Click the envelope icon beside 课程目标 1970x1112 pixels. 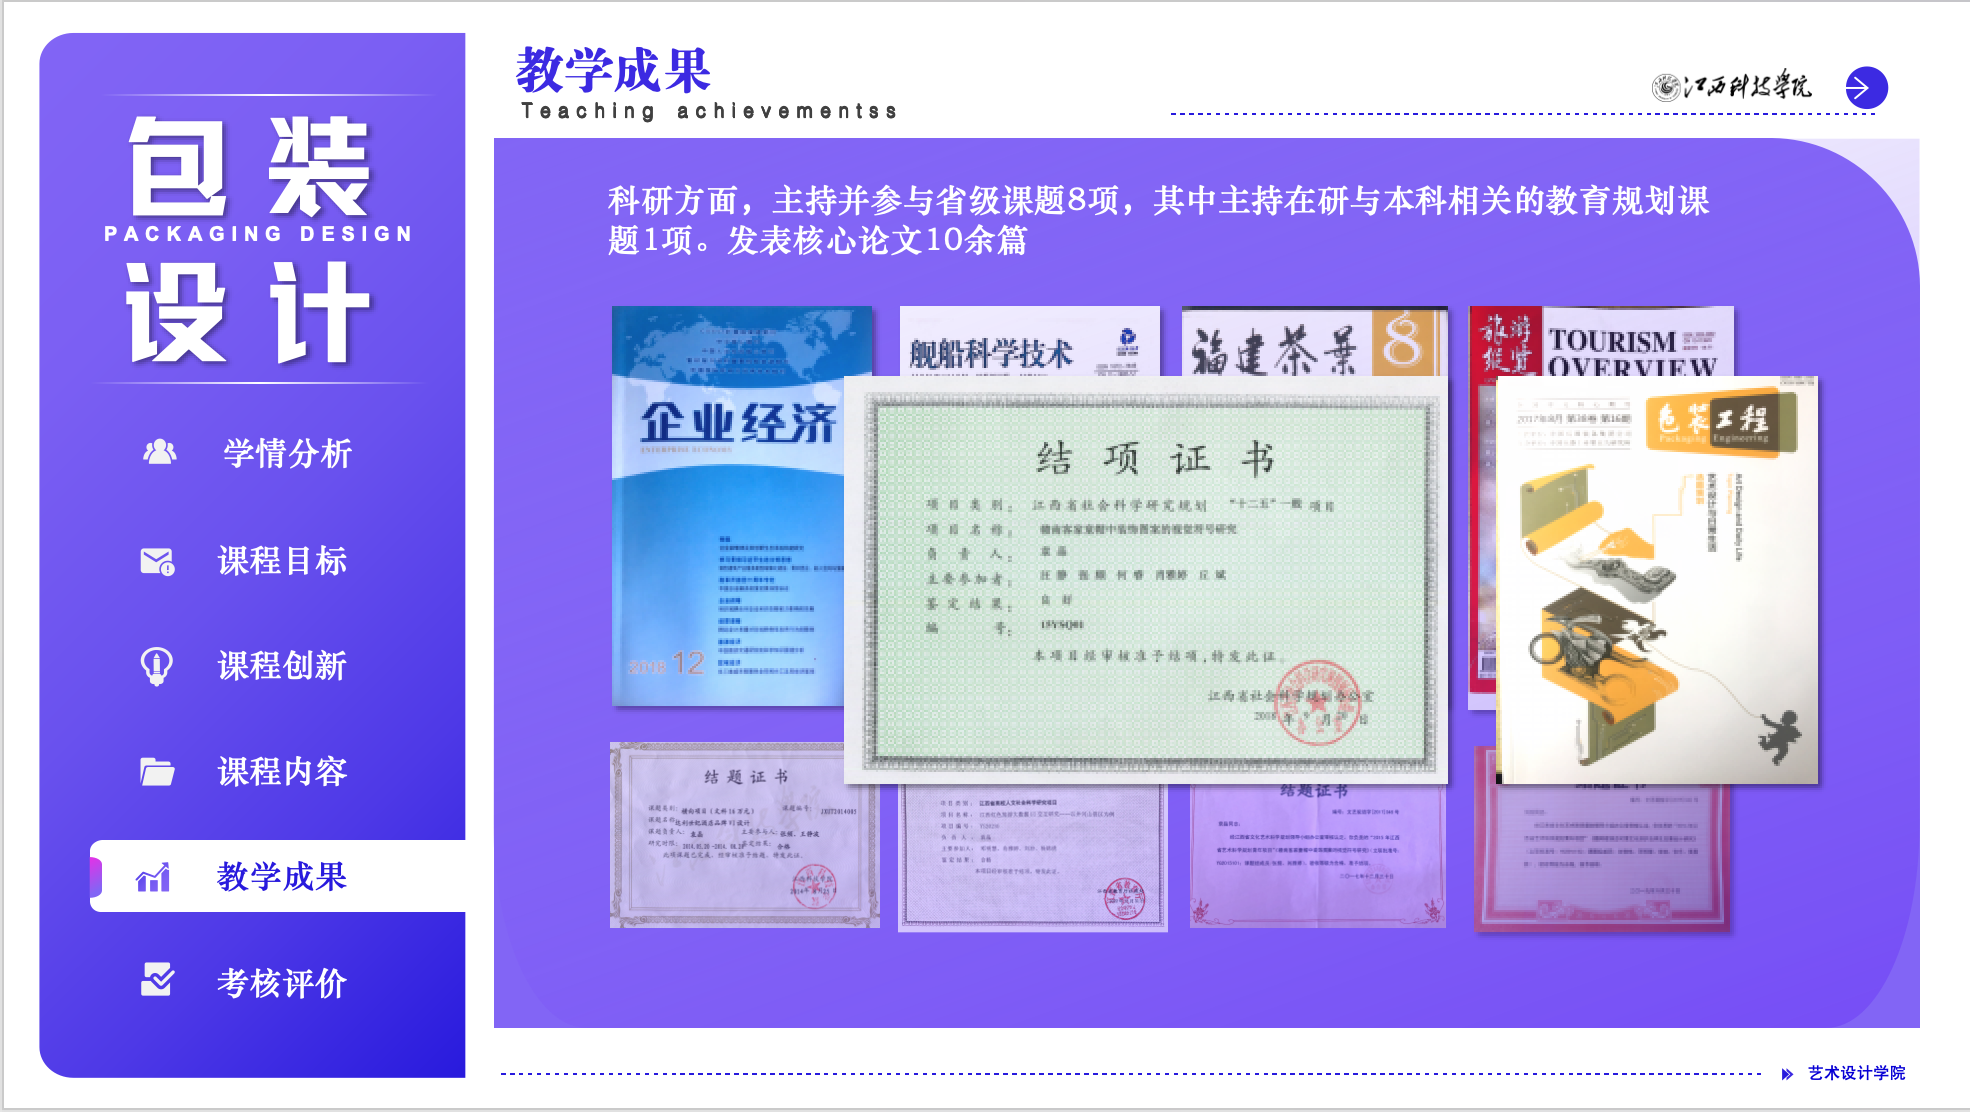(x=157, y=561)
